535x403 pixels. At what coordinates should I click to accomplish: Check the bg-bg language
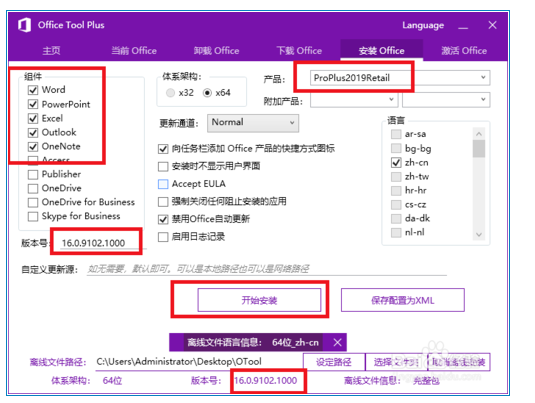(x=396, y=148)
